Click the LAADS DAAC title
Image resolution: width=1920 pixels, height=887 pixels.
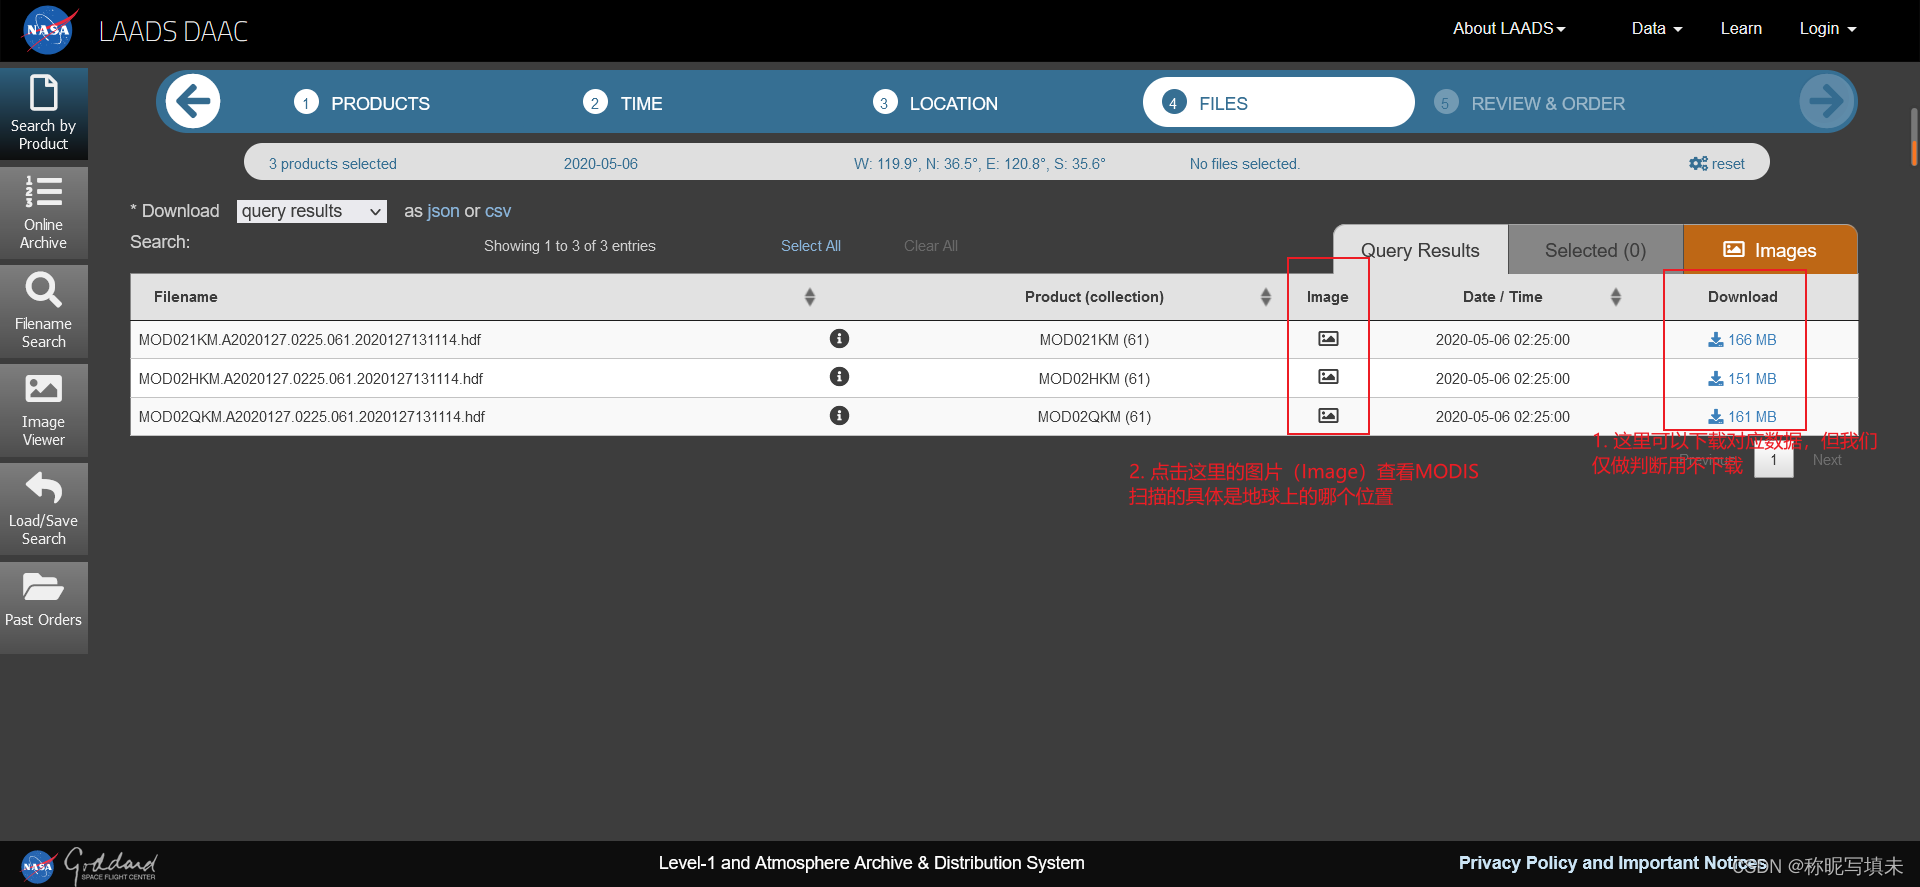173,31
